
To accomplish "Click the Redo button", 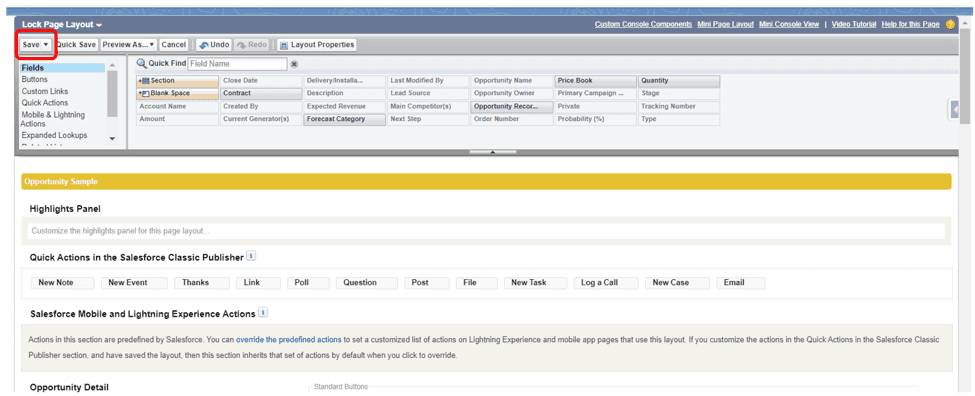I will [252, 45].
